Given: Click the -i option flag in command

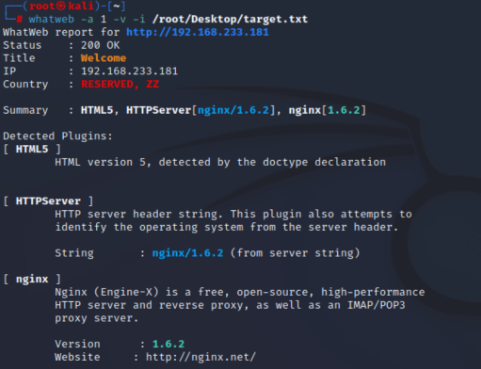Looking at the screenshot, I should (139, 19).
